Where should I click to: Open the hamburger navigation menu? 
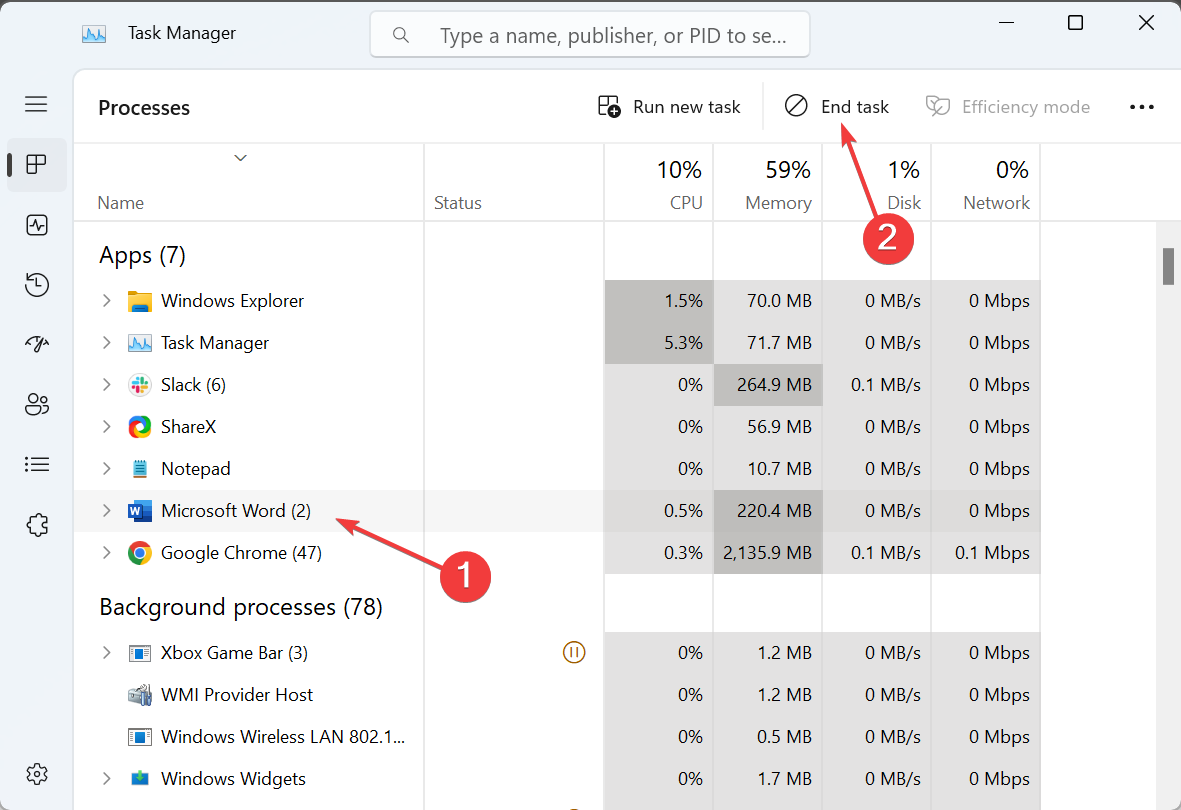37,104
